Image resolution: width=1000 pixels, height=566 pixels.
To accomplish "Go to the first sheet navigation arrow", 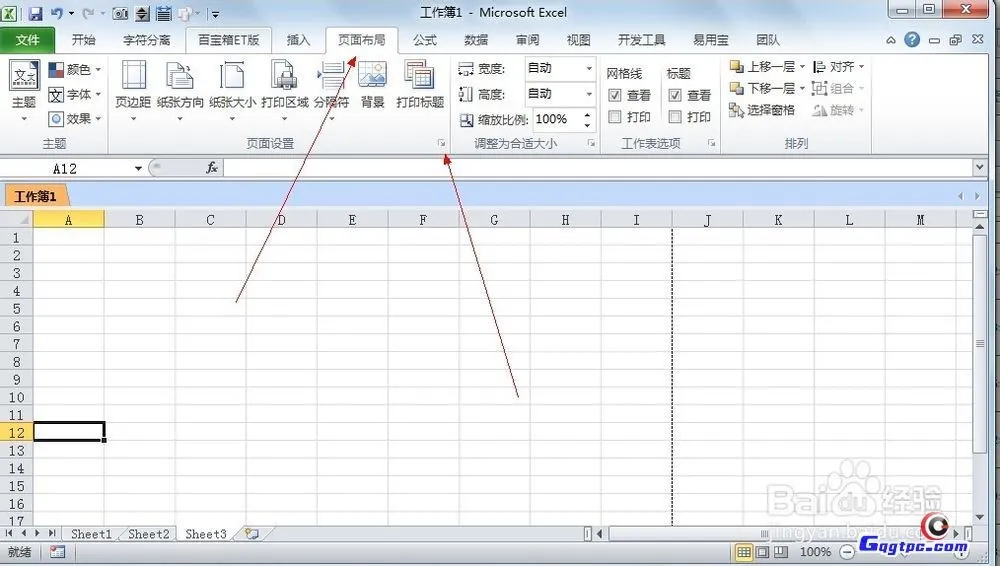I will 9,533.
